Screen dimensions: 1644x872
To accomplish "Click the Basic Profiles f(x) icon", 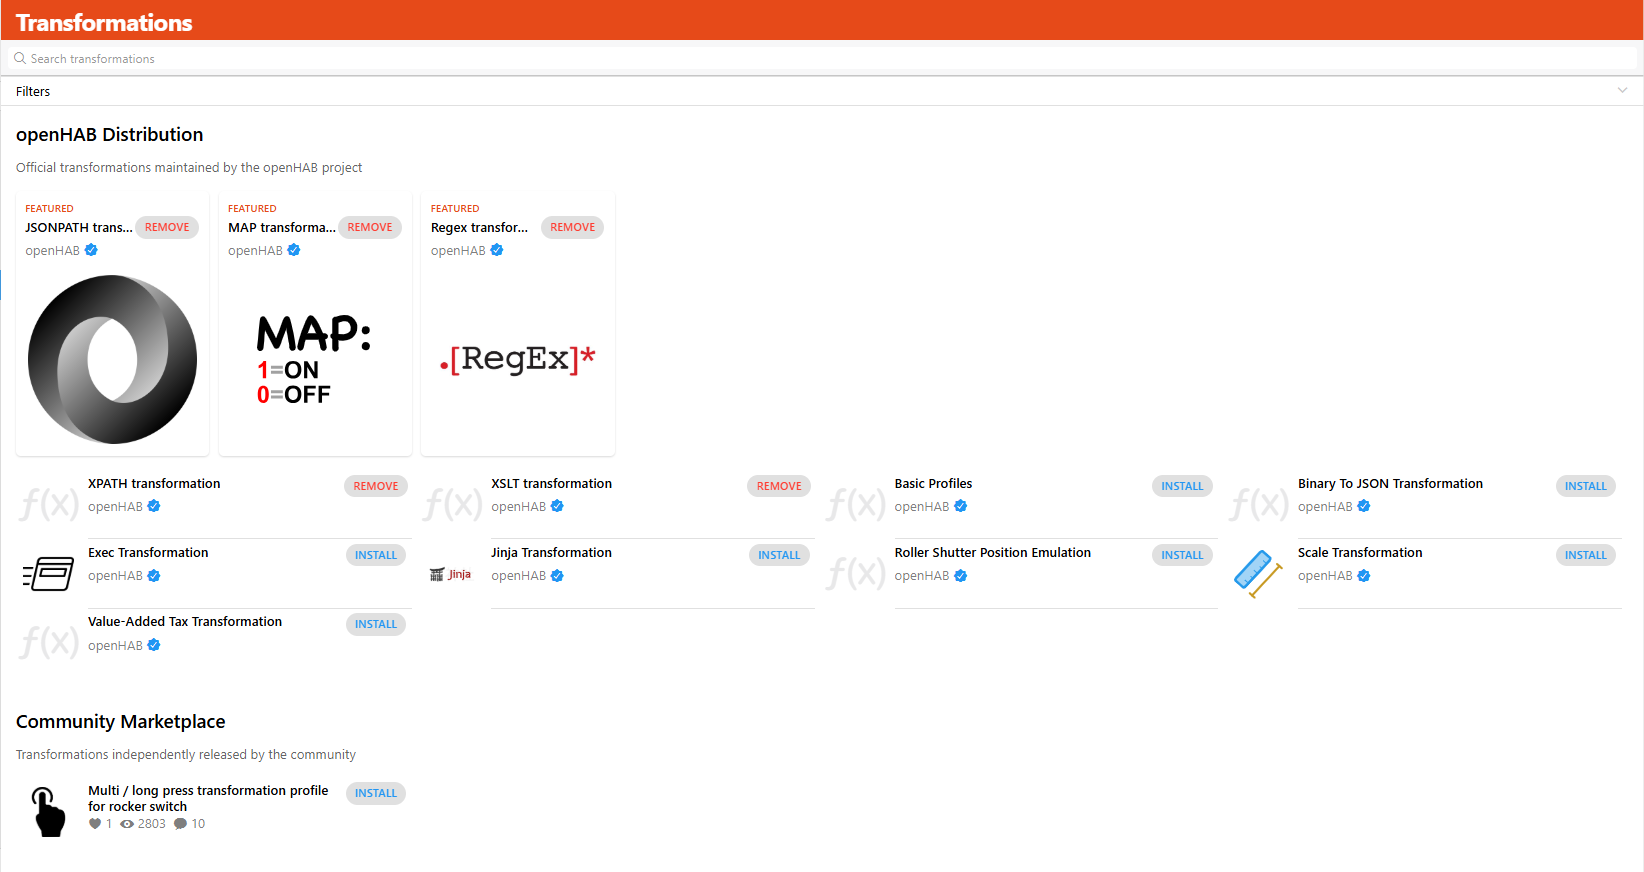I will [856, 502].
